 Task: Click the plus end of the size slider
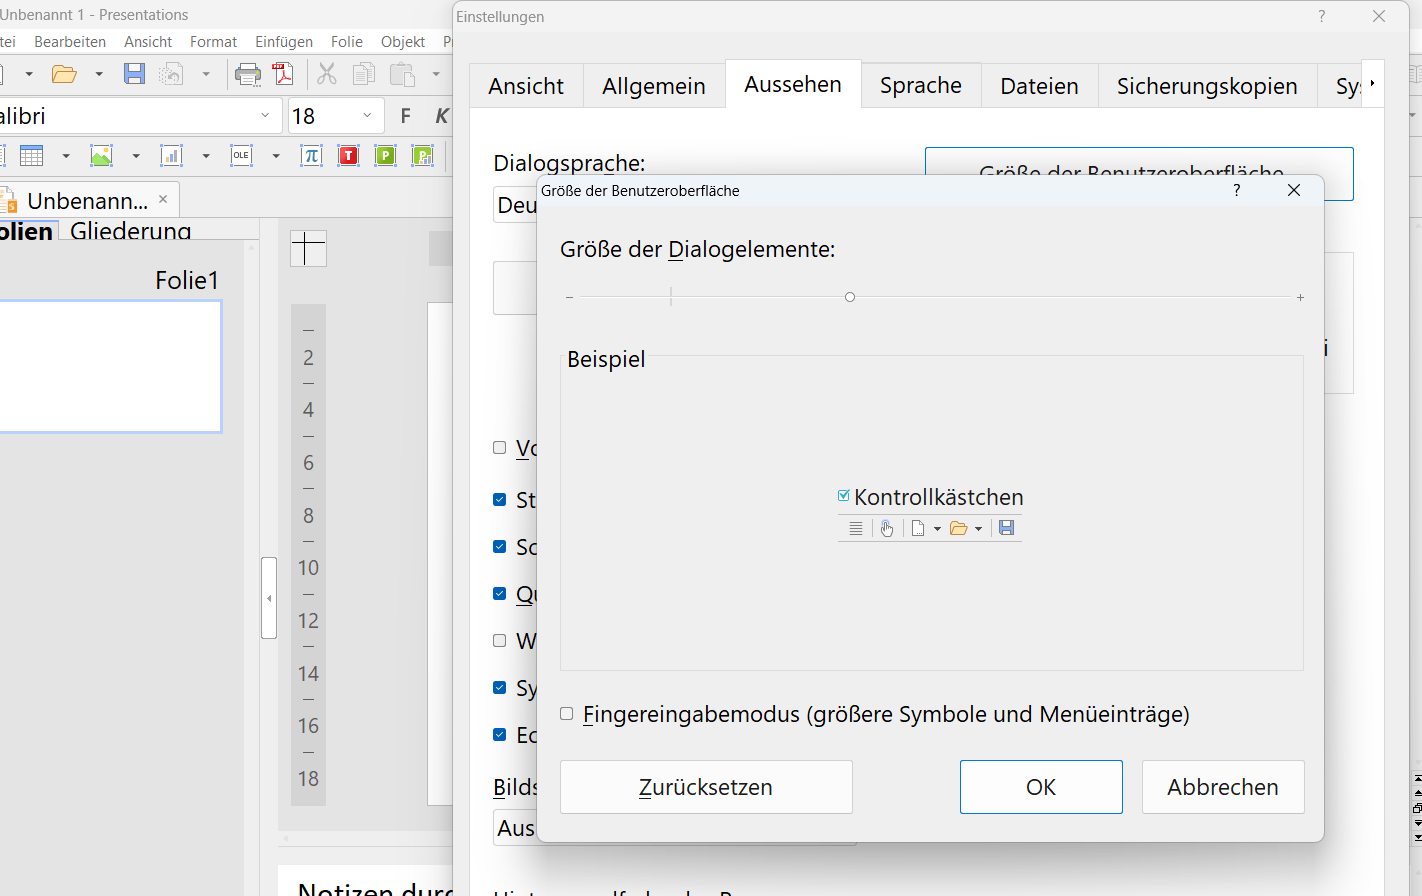point(1300,298)
